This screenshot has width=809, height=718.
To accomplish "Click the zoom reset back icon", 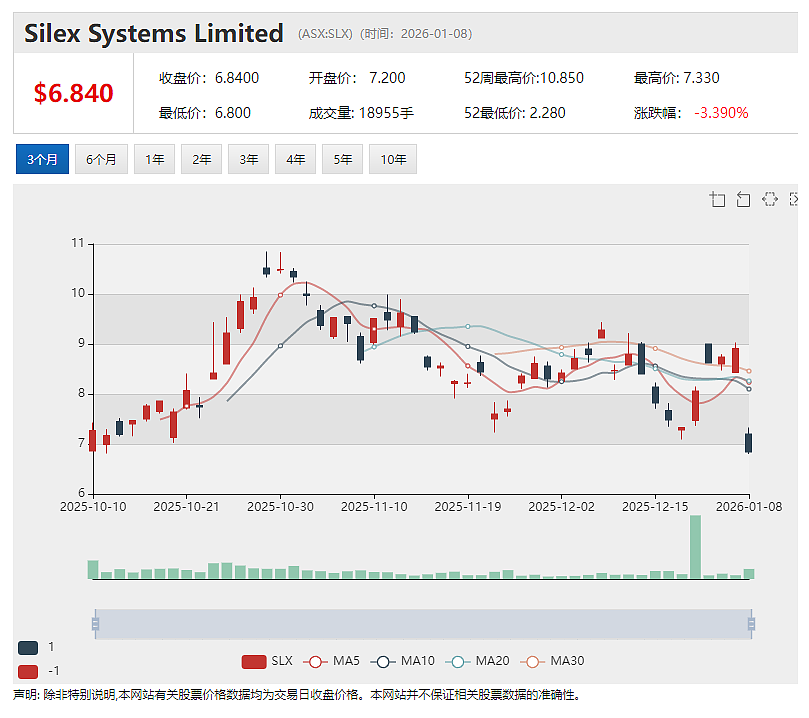I will pyautogui.click(x=743, y=199).
